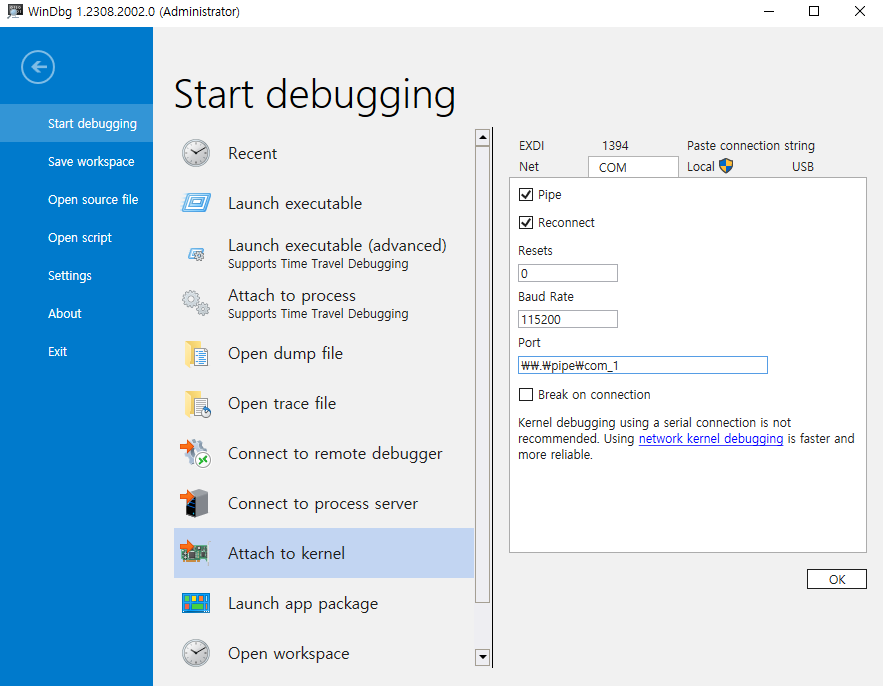
Task: Click the Attach to process gears icon
Action: tap(196, 303)
